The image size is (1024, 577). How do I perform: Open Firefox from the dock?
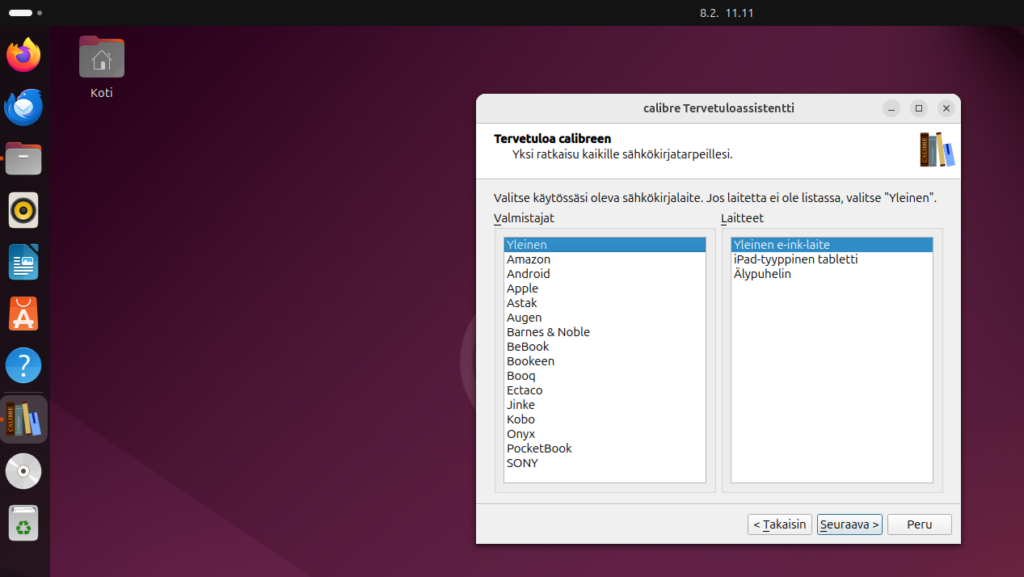[24, 54]
